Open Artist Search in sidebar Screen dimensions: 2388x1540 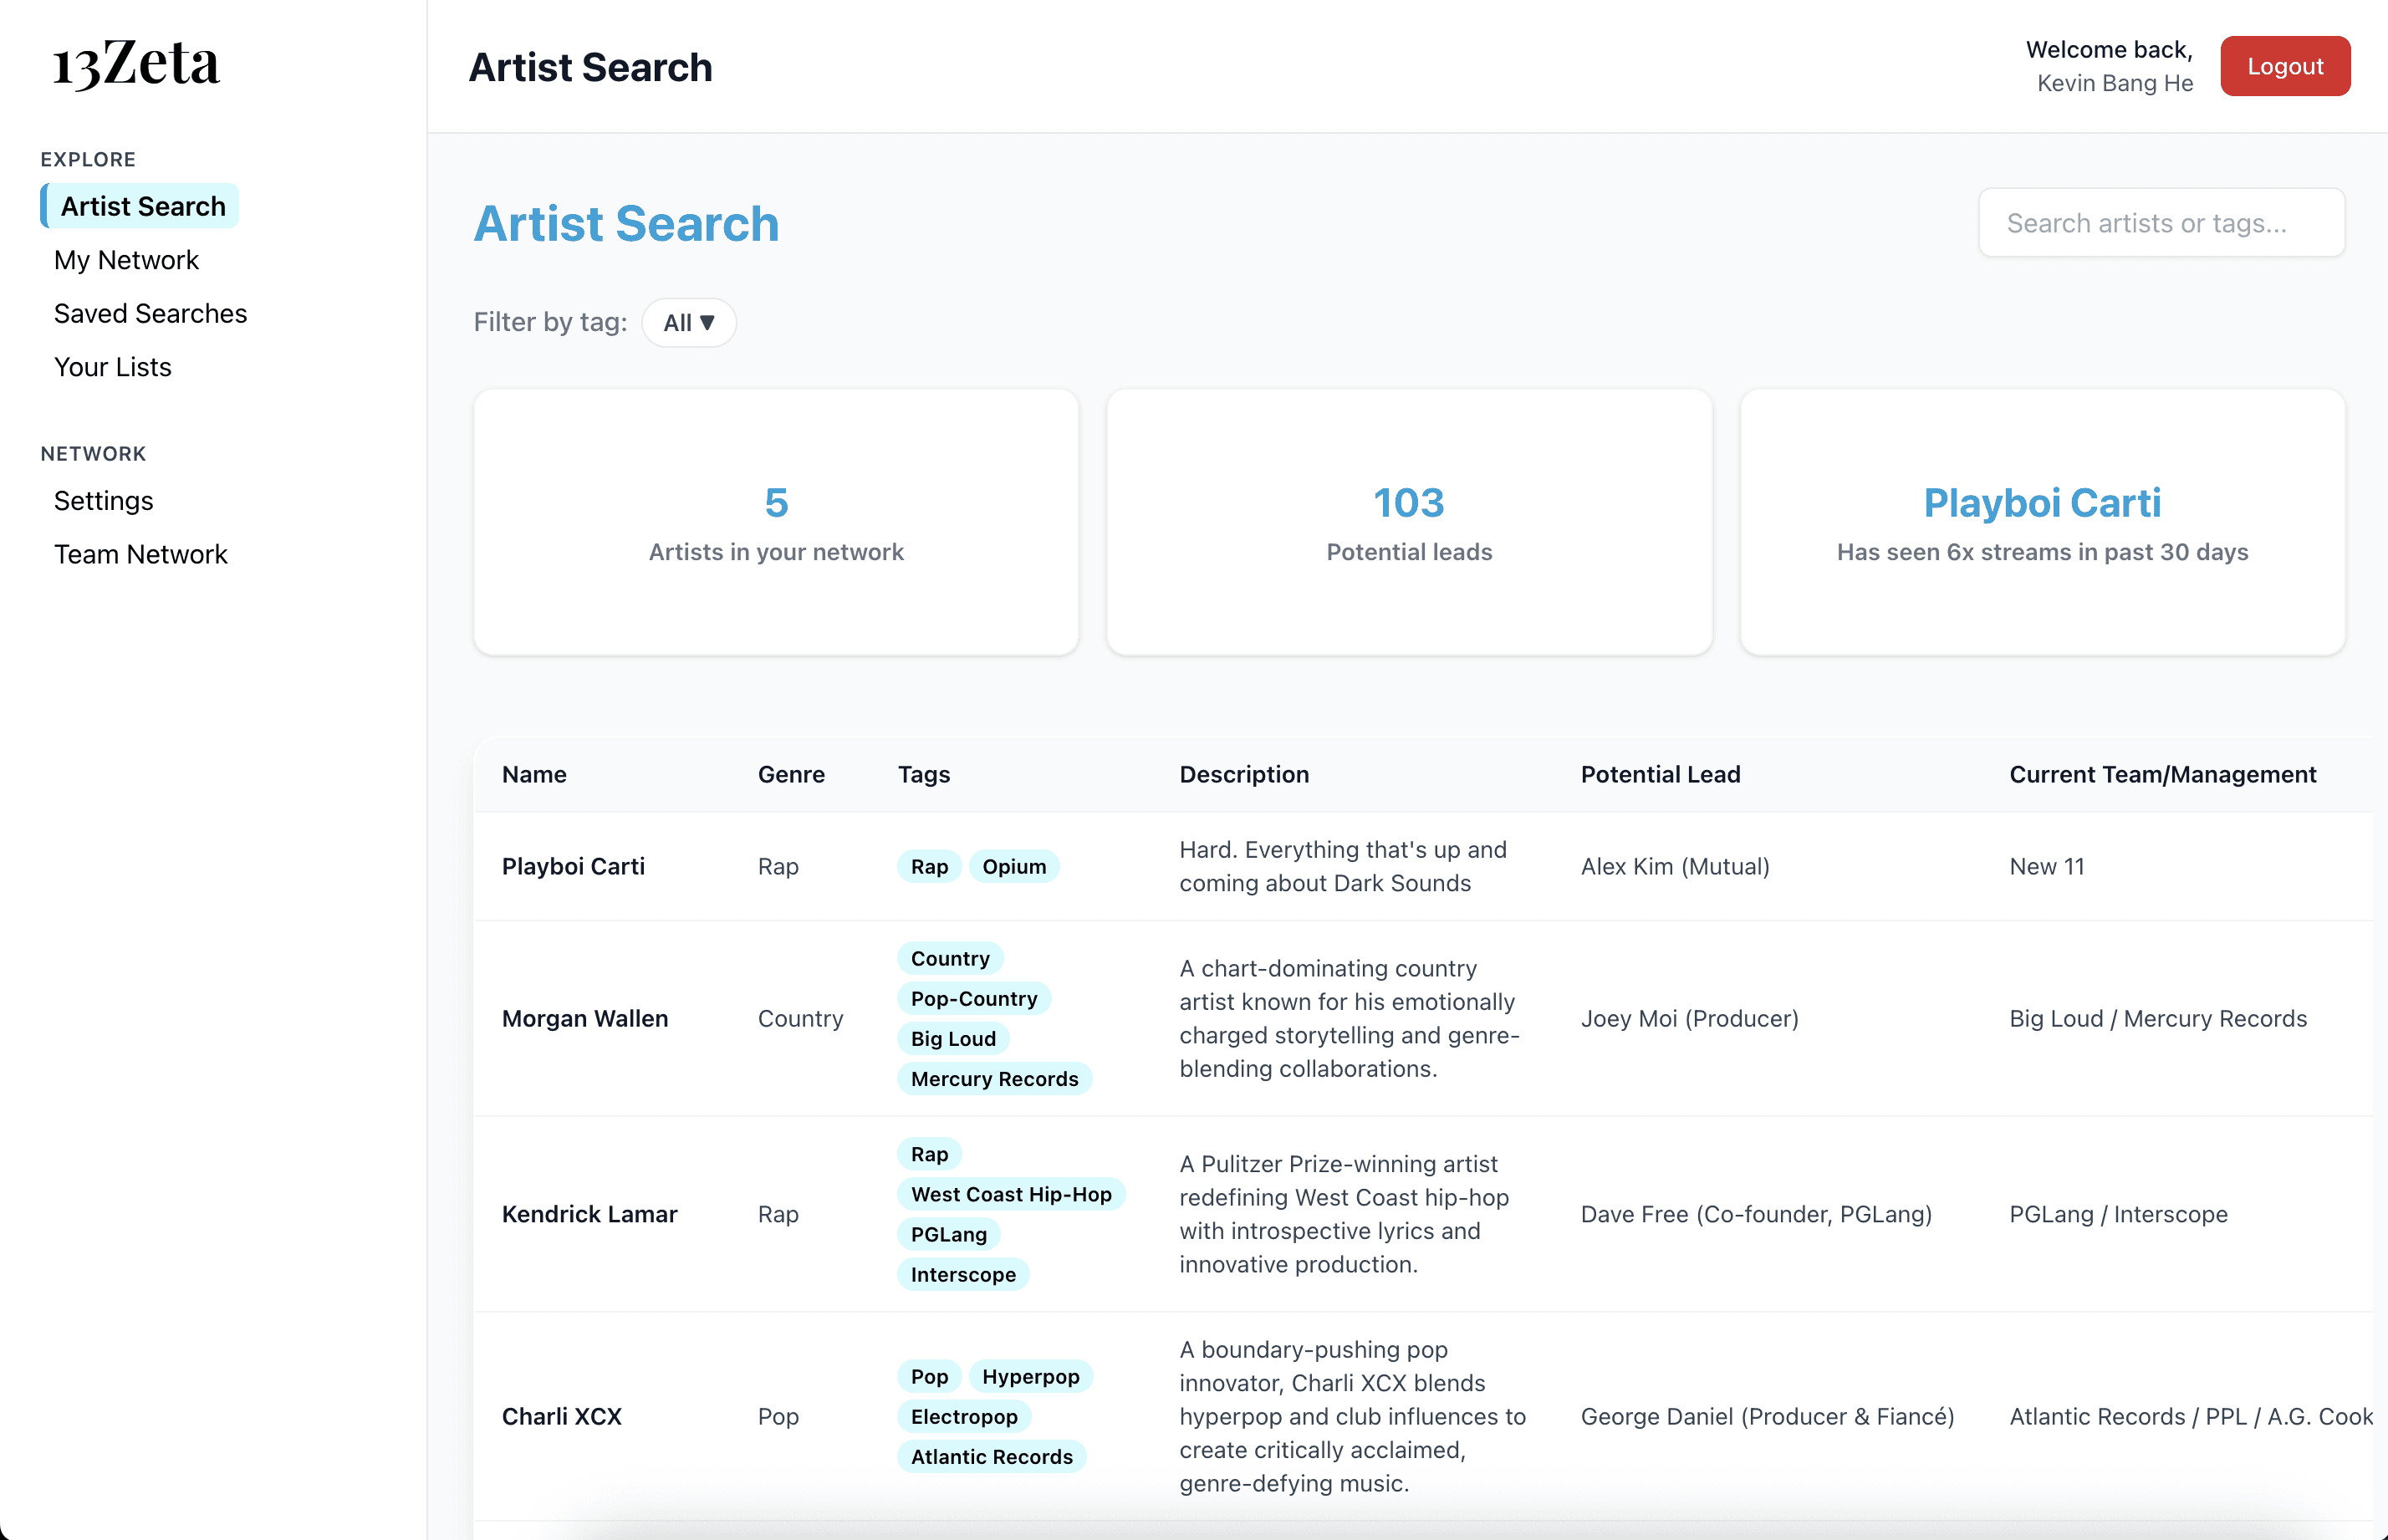click(140, 206)
